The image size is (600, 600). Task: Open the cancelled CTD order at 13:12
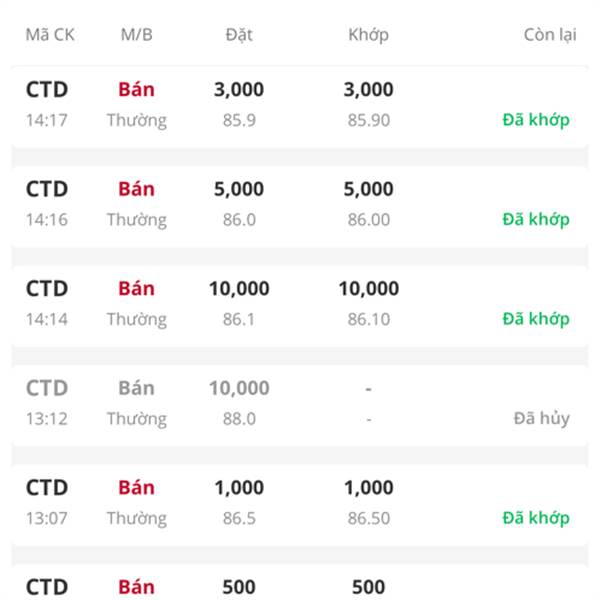click(x=300, y=404)
